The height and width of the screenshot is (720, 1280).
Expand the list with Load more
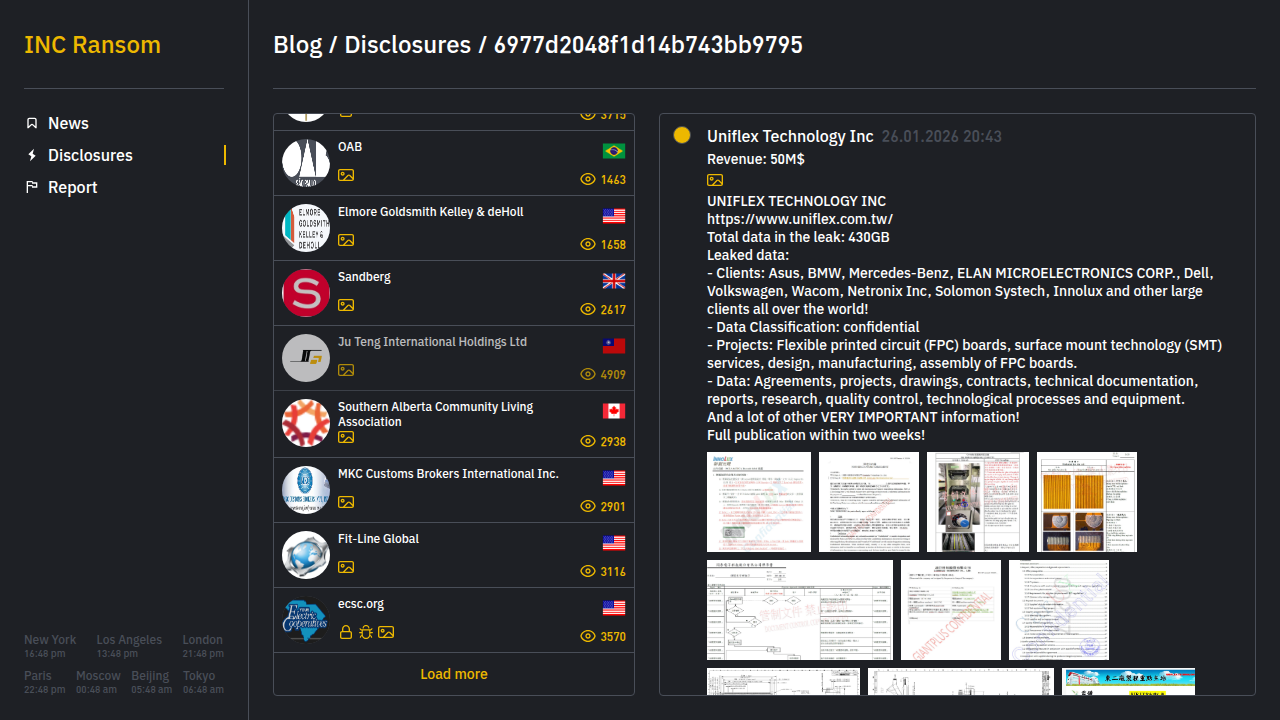point(454,674)
